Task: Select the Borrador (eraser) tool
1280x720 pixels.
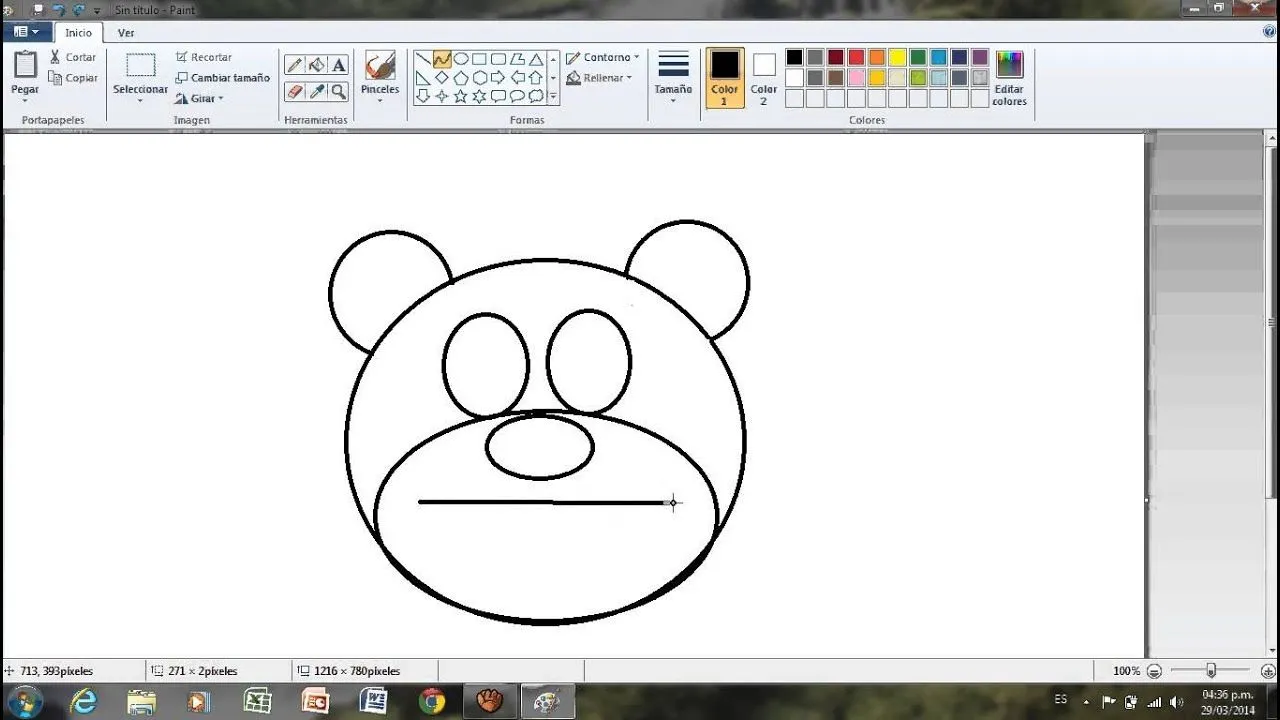Action: coord(293,91)
